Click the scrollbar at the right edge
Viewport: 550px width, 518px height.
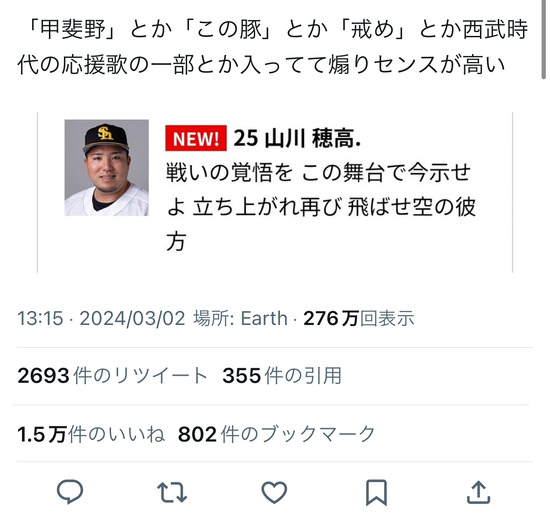click(543, 39)
